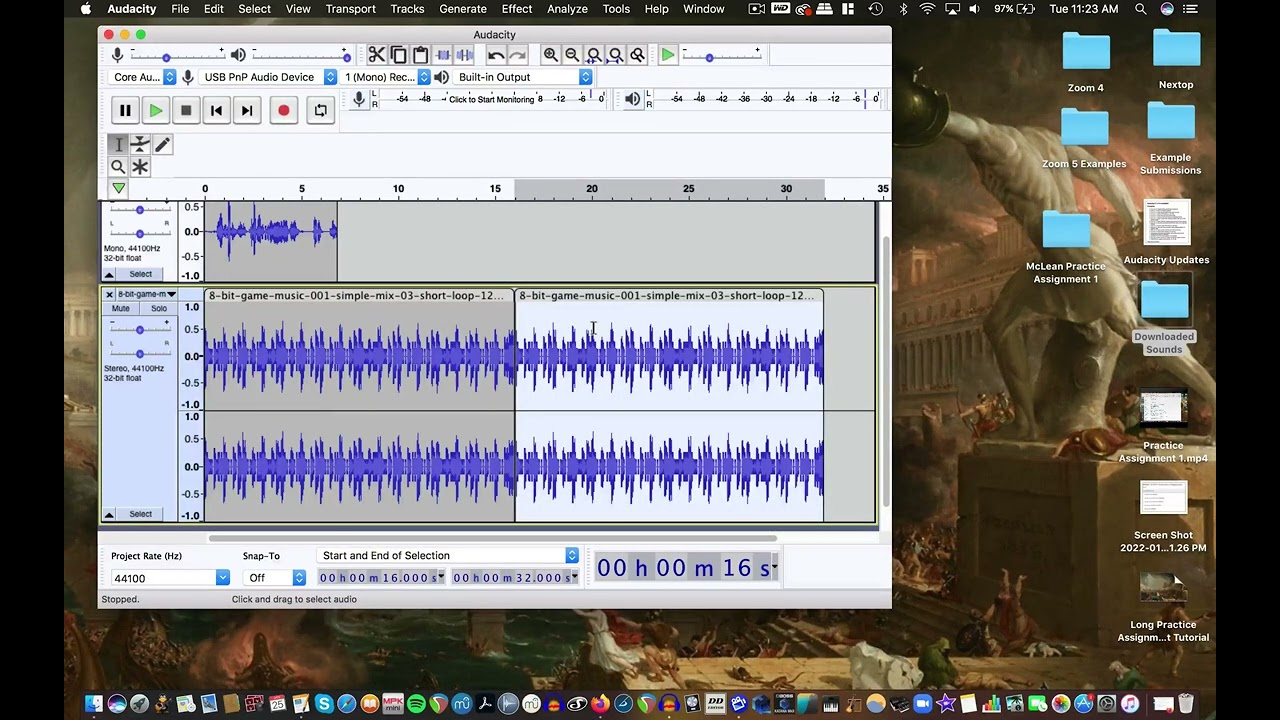Image resolution: width=1280 pixels, height=720 pixels.
Task: Toggle the Loop button
Action: 320,110
